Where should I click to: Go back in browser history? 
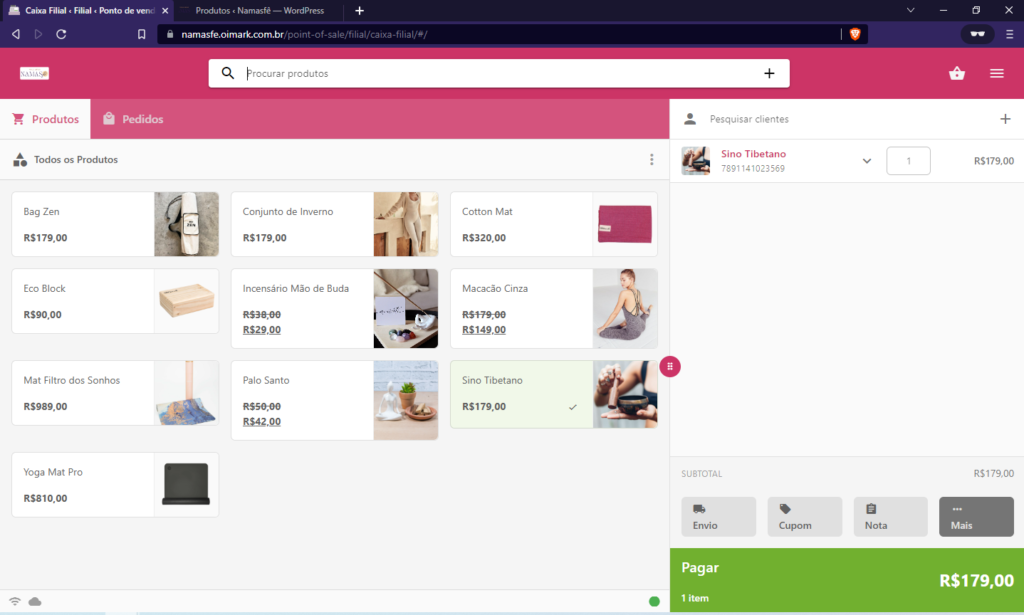pos(16,34)
